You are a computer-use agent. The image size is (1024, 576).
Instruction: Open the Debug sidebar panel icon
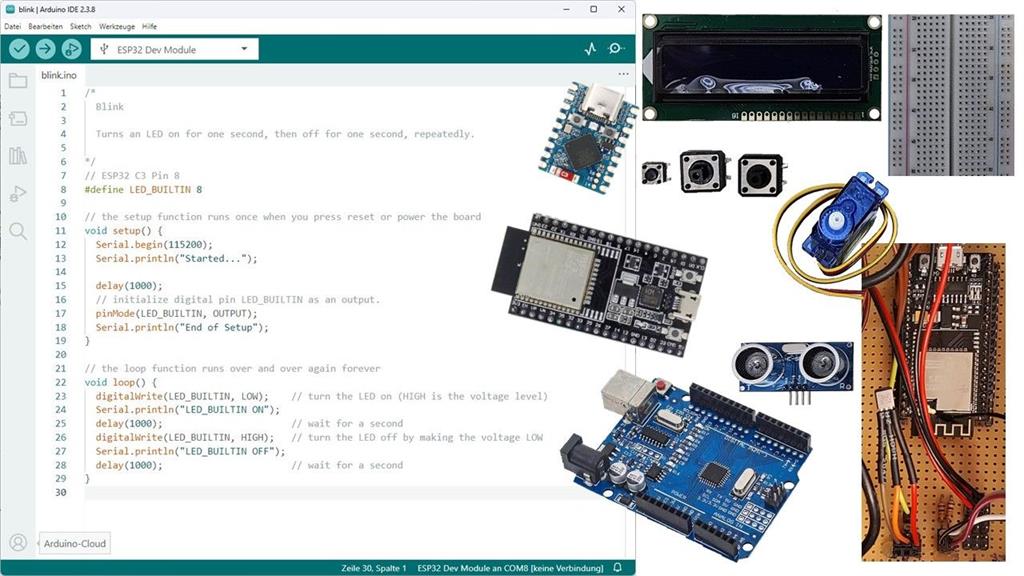[18, 193]
